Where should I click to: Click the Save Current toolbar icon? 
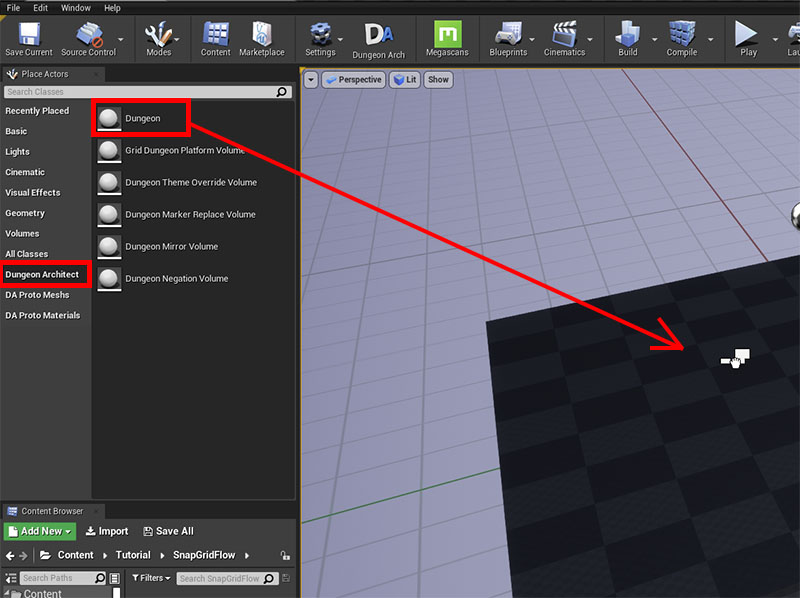29,35
